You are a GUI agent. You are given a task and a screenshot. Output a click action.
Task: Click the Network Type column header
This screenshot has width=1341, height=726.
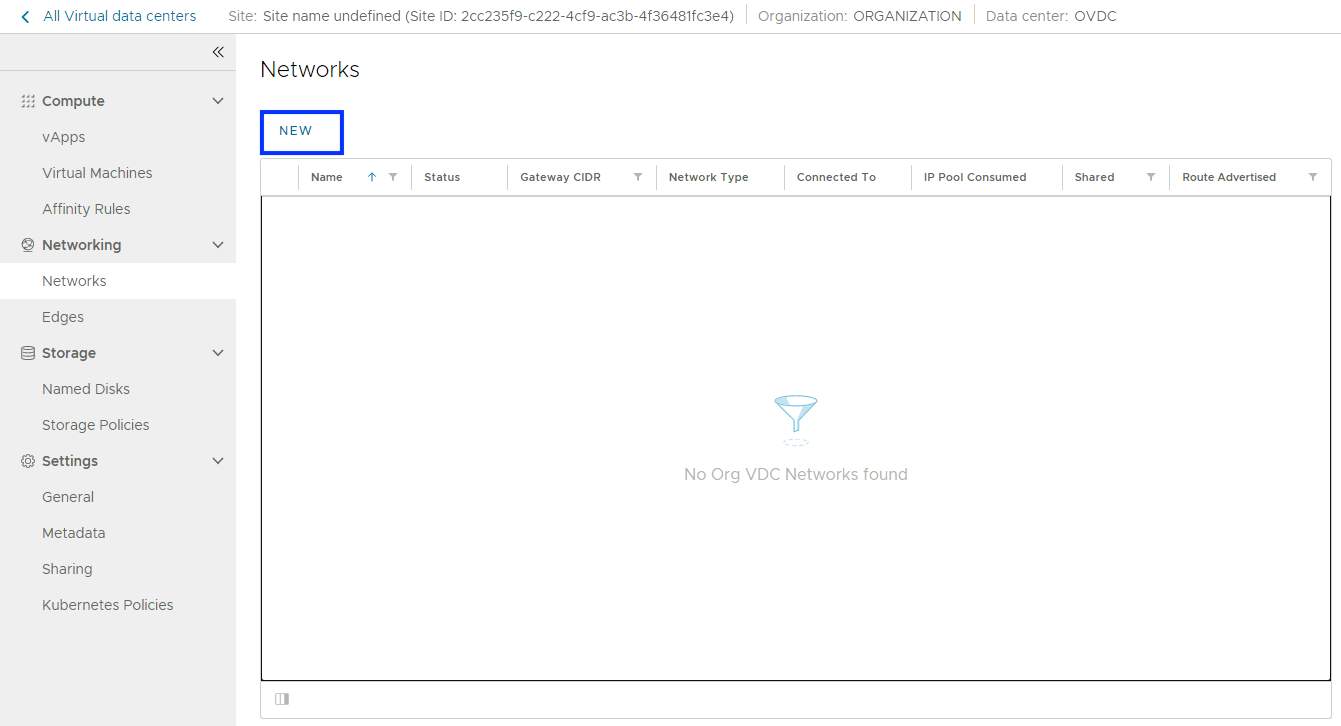click(708, 177)
